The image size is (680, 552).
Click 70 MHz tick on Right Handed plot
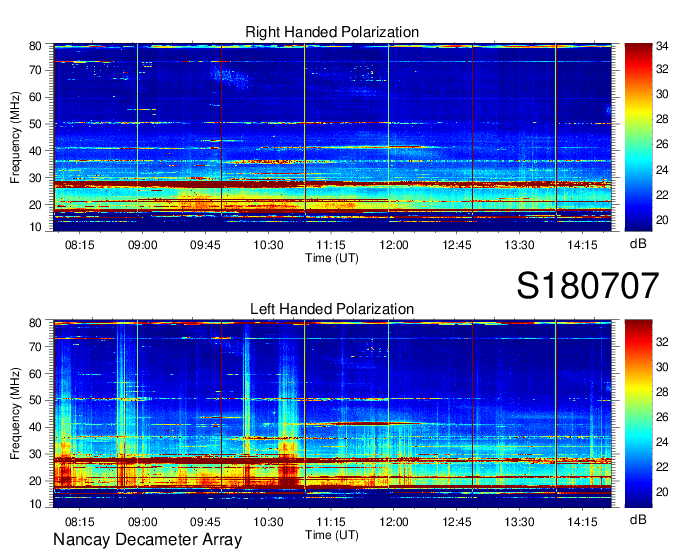35,70
